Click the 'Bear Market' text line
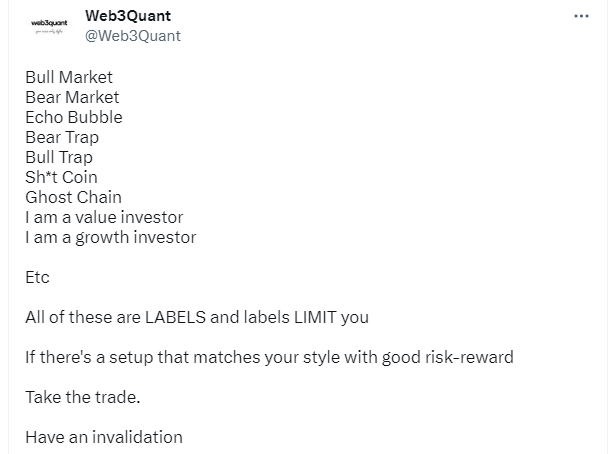 tap(72, 97)
